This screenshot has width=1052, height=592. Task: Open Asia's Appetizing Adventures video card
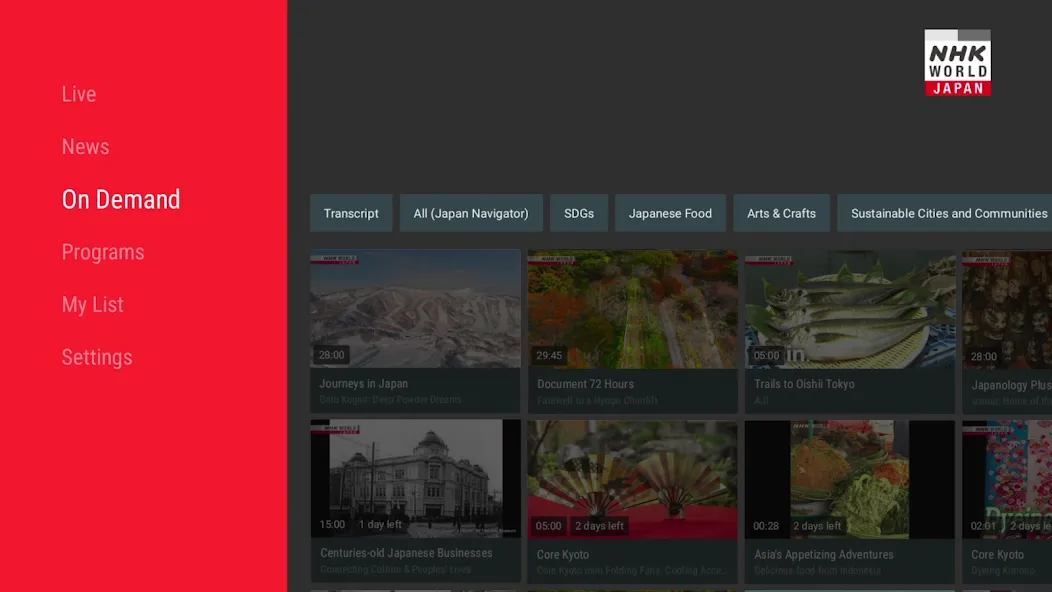click(x=850, y=501)
